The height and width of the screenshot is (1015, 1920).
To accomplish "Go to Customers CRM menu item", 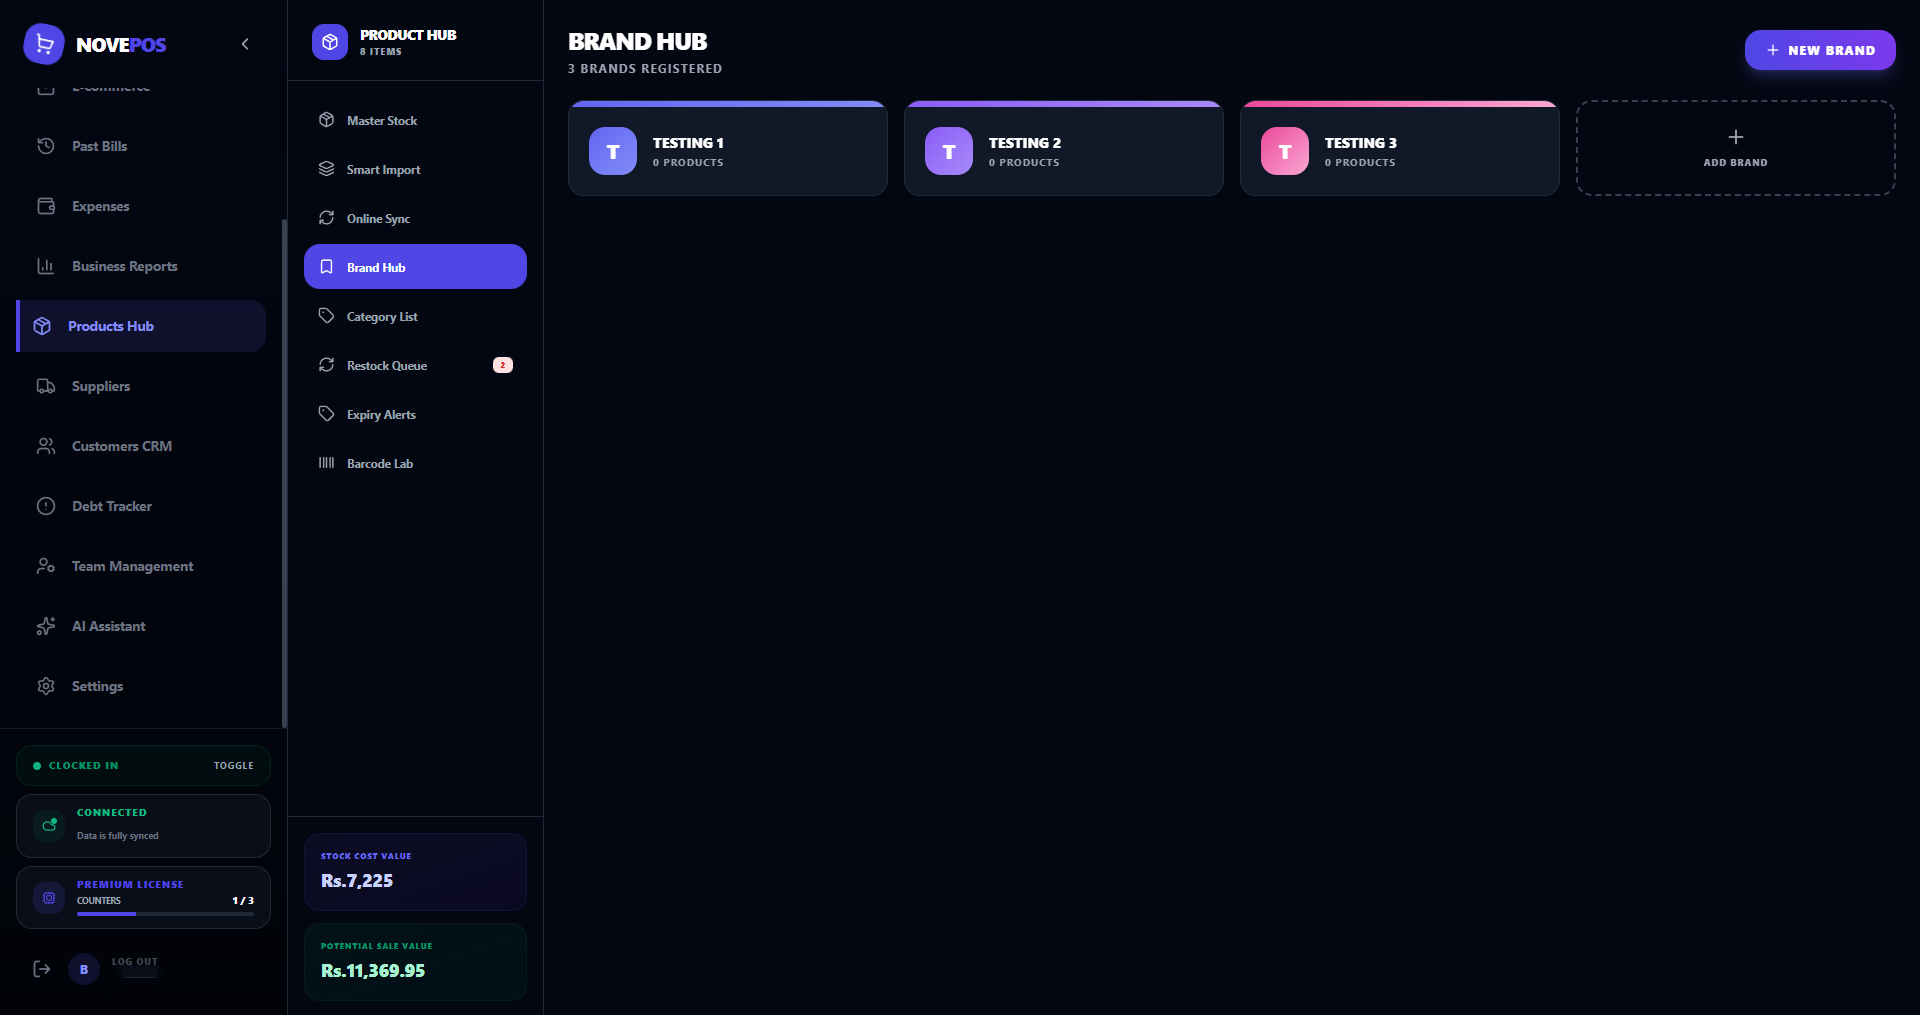I will [141, 446].
